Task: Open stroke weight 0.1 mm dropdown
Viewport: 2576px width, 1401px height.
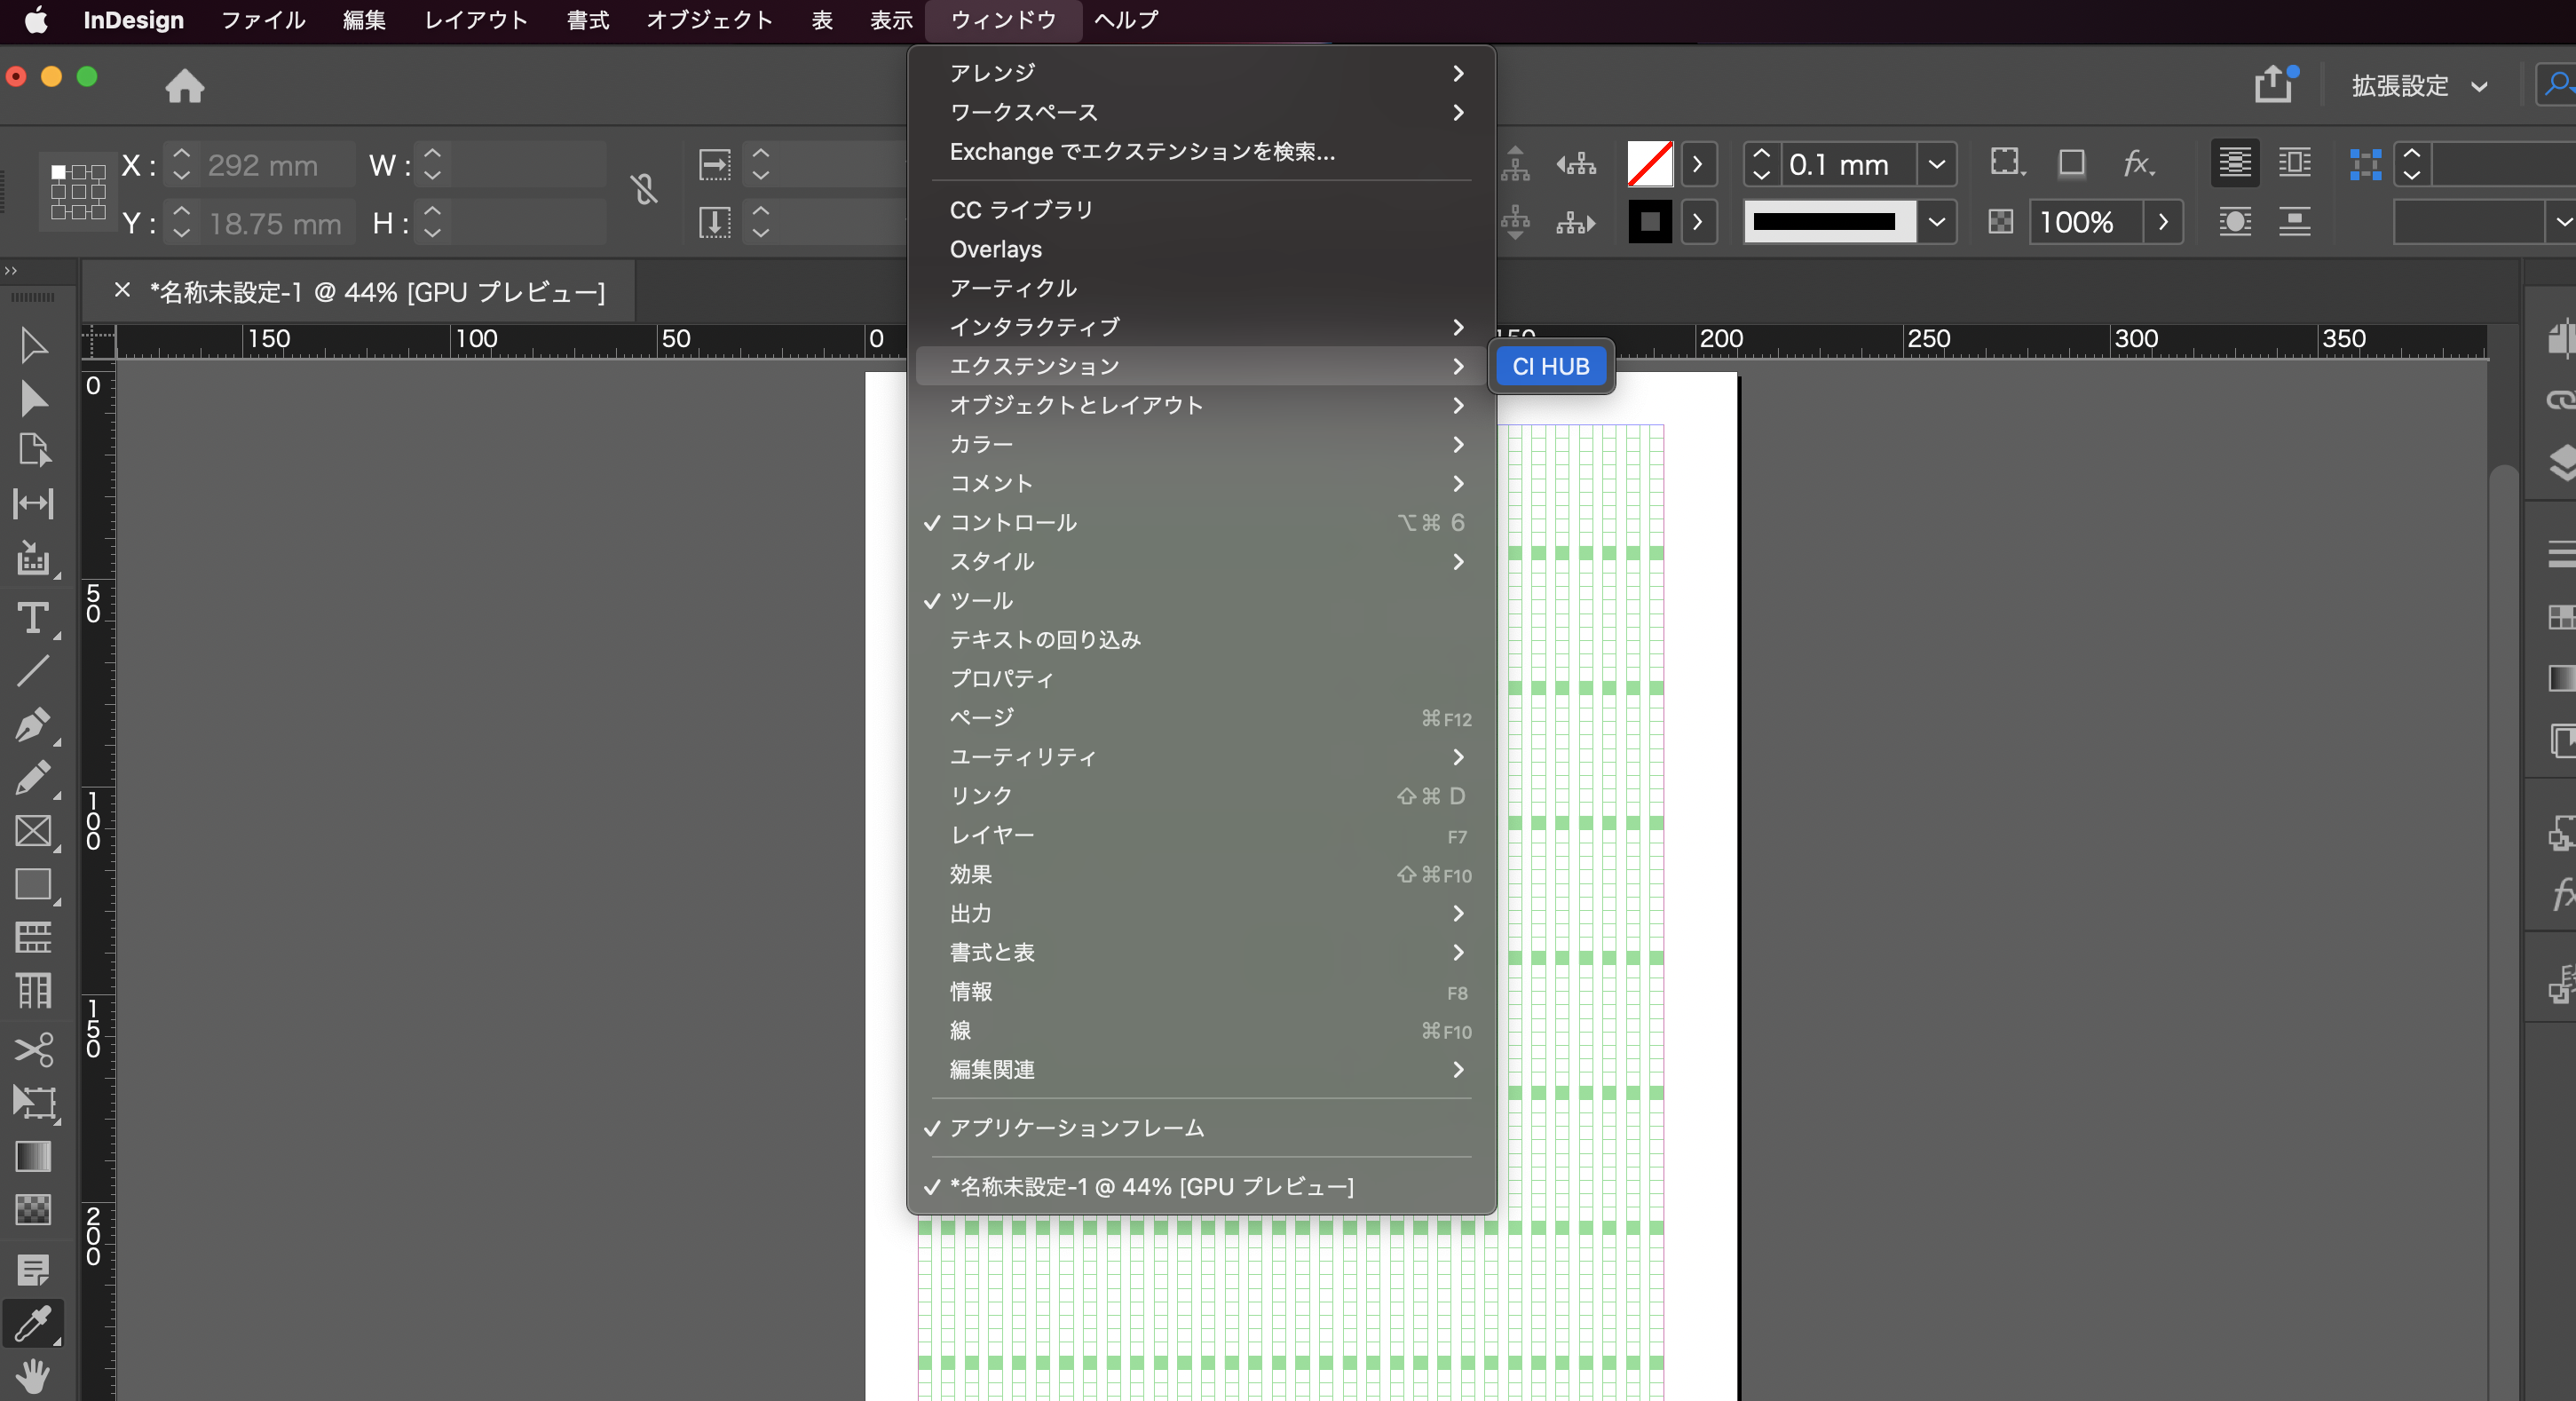Action: point(1936,164)
